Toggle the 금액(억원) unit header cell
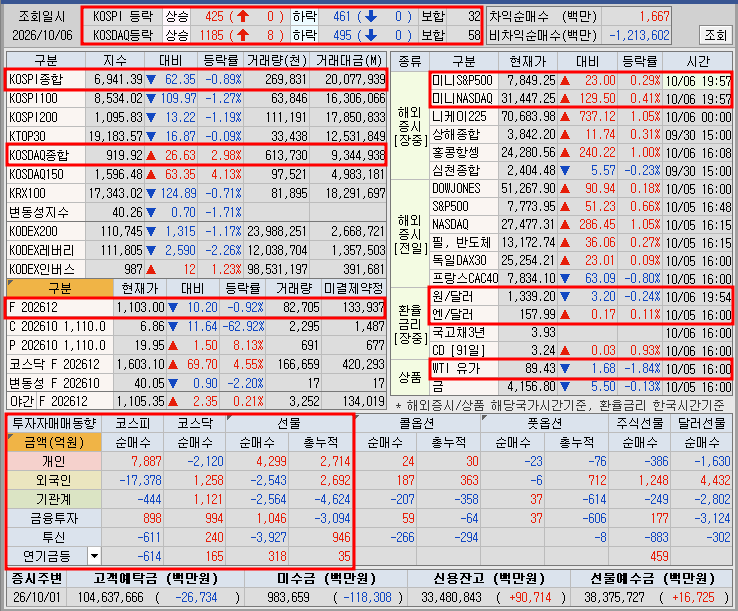This screenshot has width=738, height=611. pyautogui.click(x=54, y=442)
